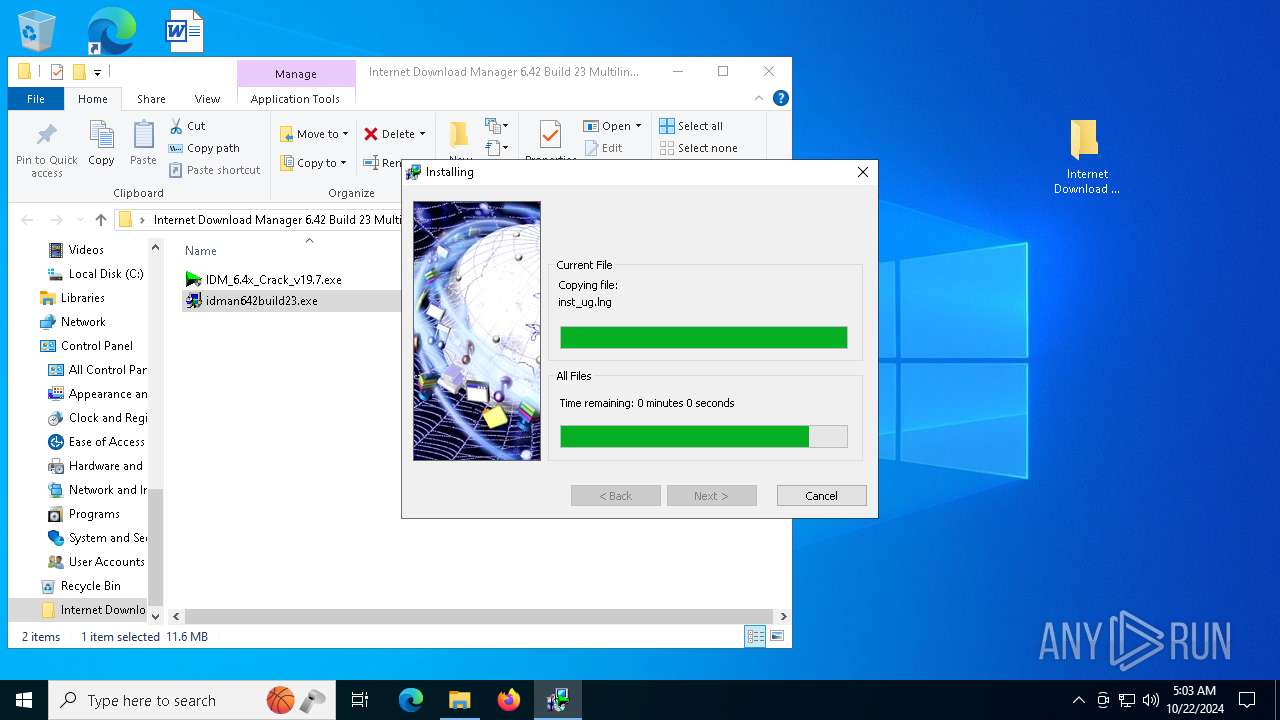Screen dimensions: 1280x720
Task: Open the notification center icon
Action: tap(1247, 700)
